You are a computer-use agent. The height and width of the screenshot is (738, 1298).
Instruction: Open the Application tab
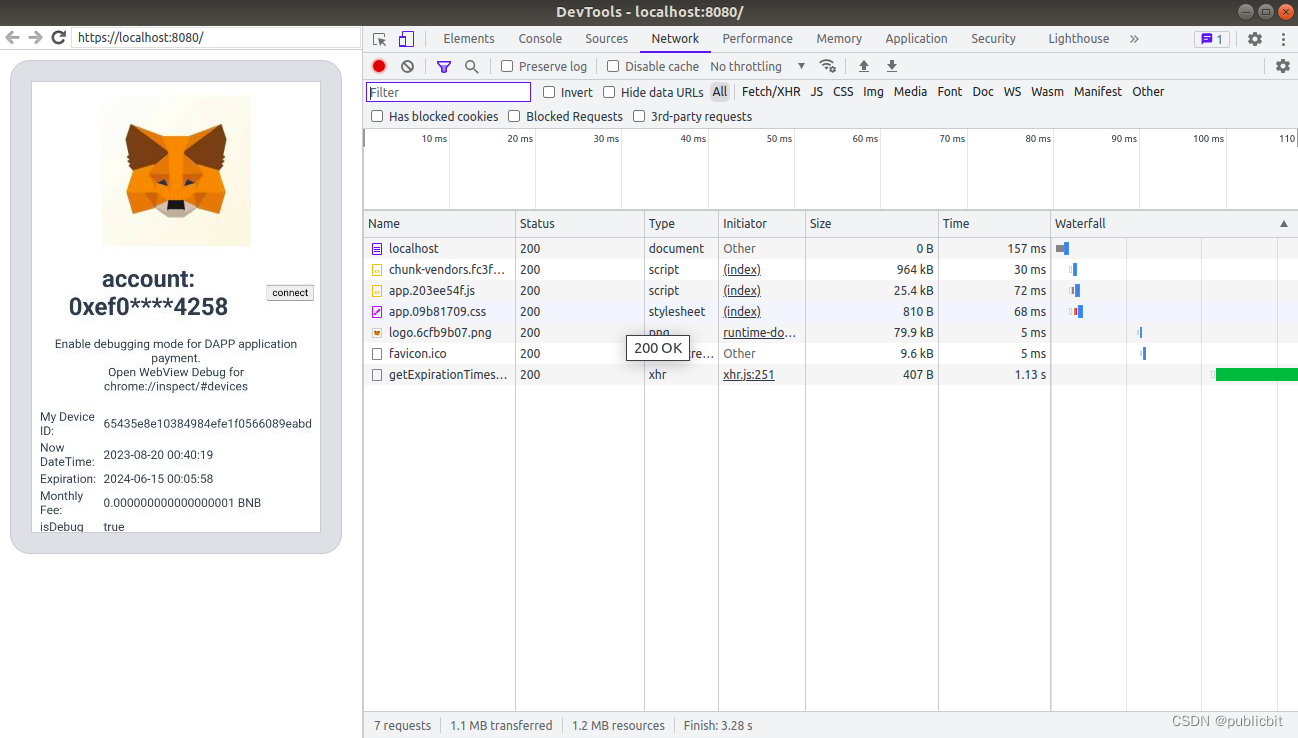tap(916, 39)
